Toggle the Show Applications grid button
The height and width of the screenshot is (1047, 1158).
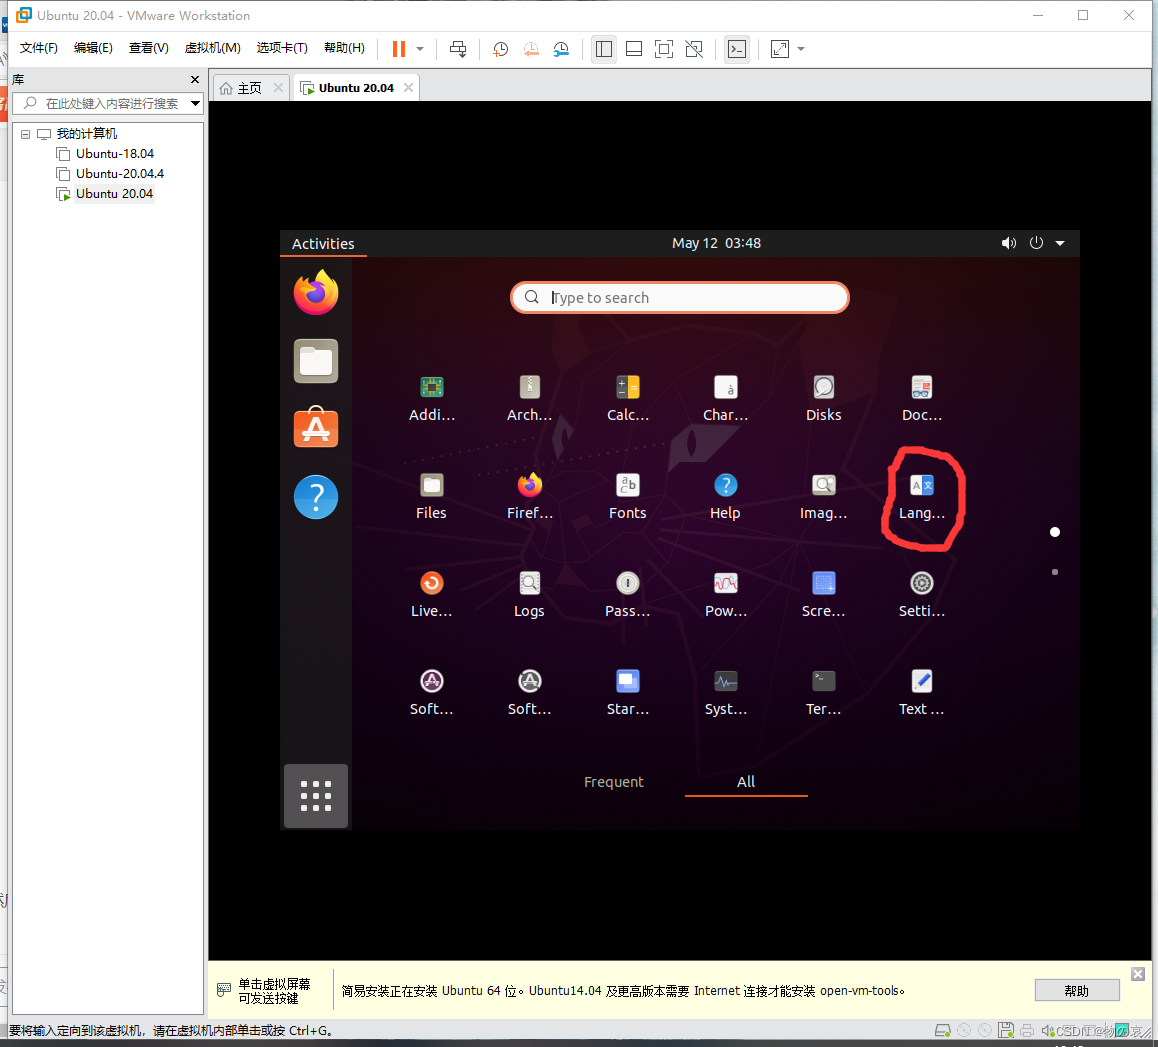pyautogui.click(x=316, y=796)
